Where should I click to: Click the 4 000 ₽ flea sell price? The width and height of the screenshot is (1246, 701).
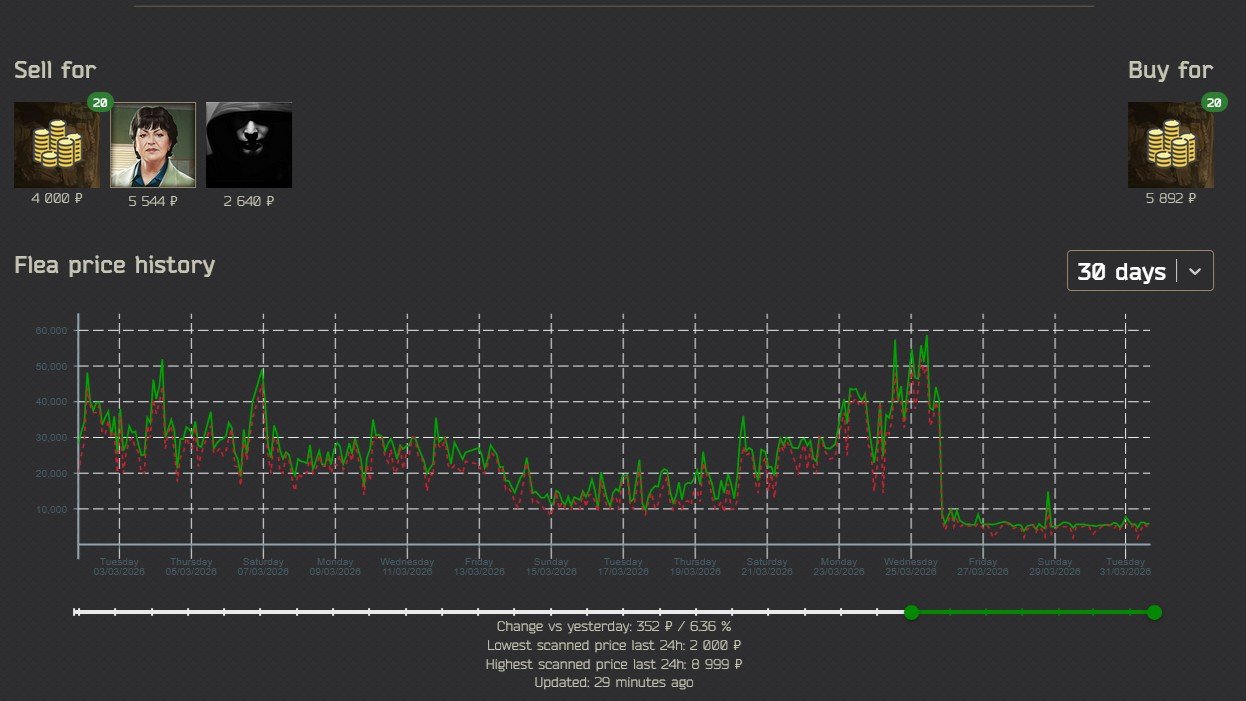[x=57, y=199]
